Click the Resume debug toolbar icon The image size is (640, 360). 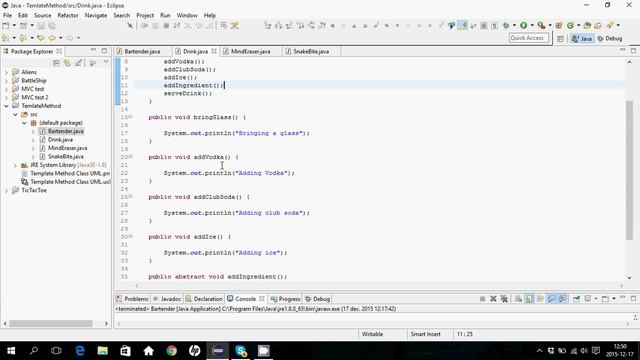[144, 25]
